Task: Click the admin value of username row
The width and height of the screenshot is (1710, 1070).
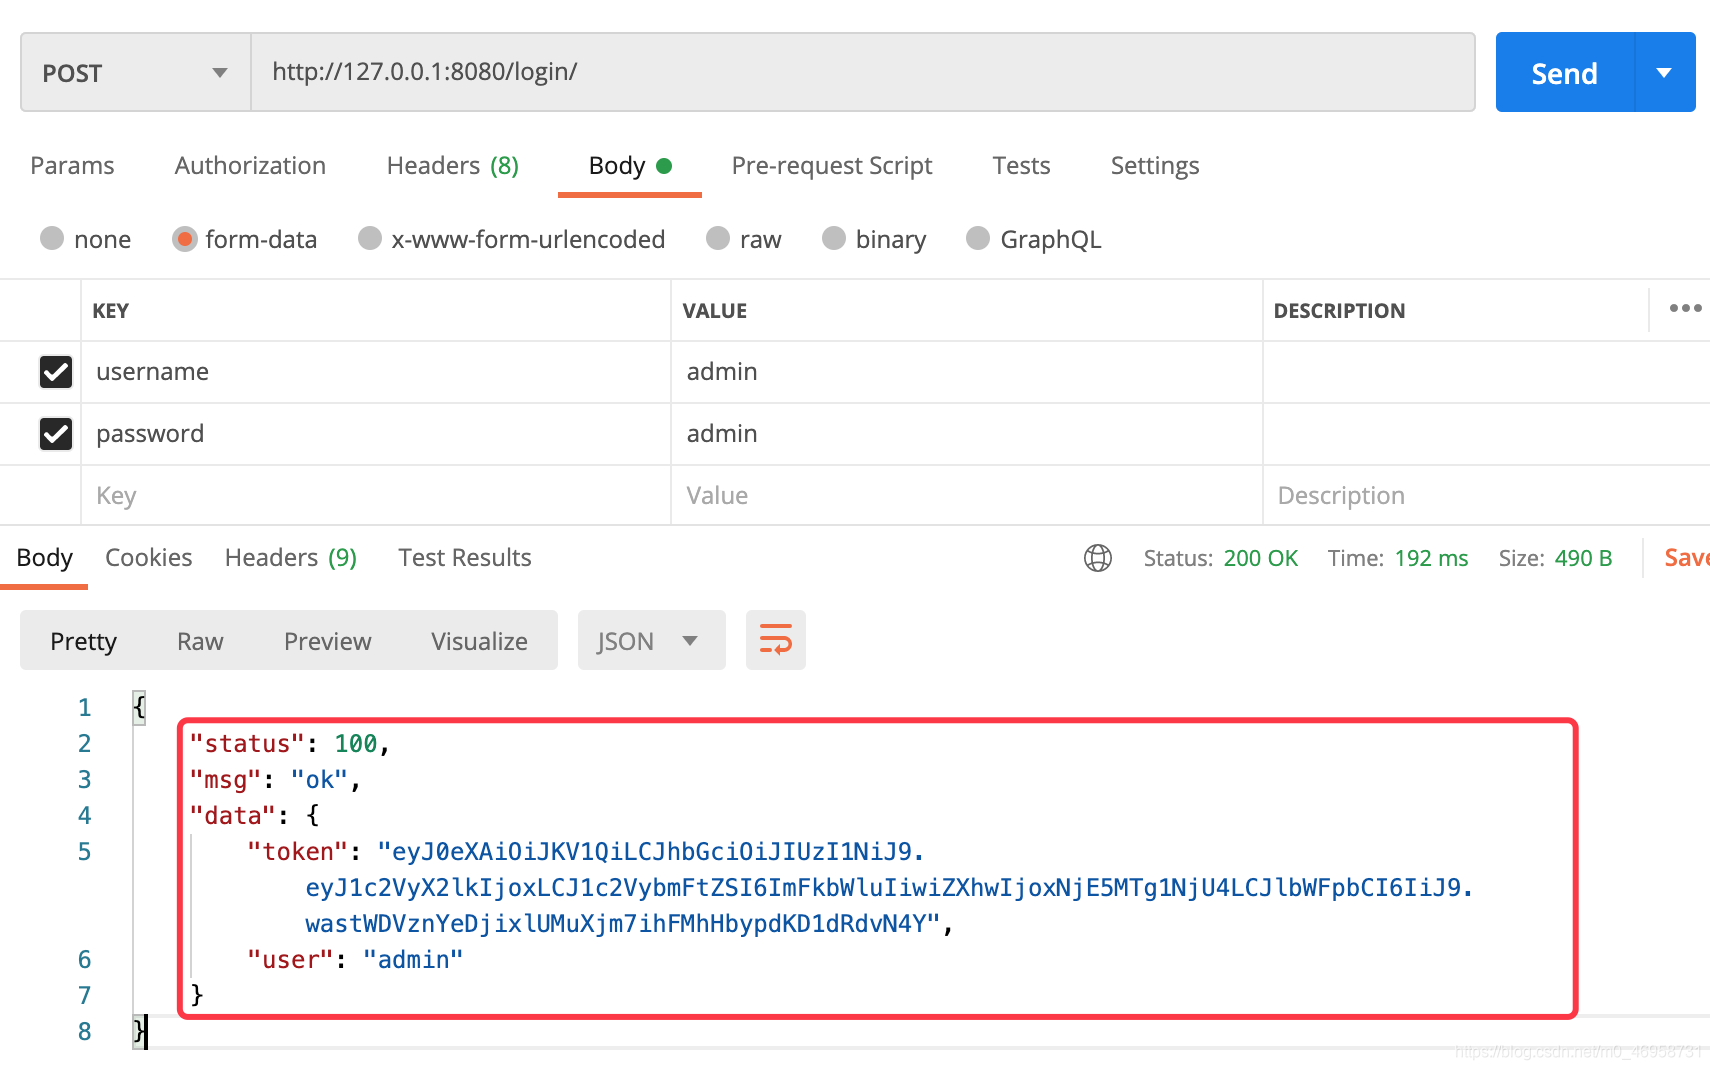Action: [966, 372]
